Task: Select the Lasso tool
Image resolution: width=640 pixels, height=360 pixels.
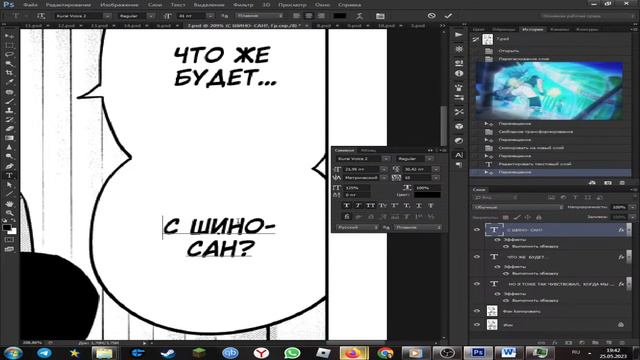Action: (9, 54)
